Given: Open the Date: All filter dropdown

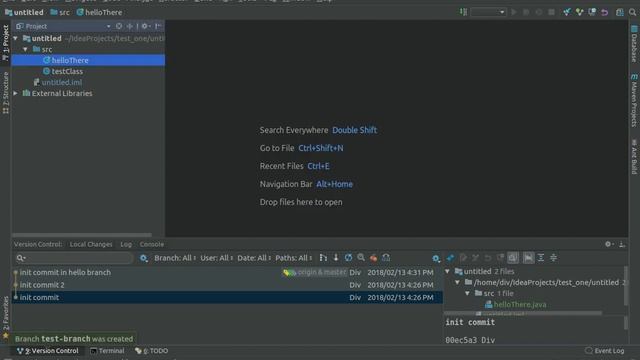Looking at the screenshot, I should pos(253,258).
